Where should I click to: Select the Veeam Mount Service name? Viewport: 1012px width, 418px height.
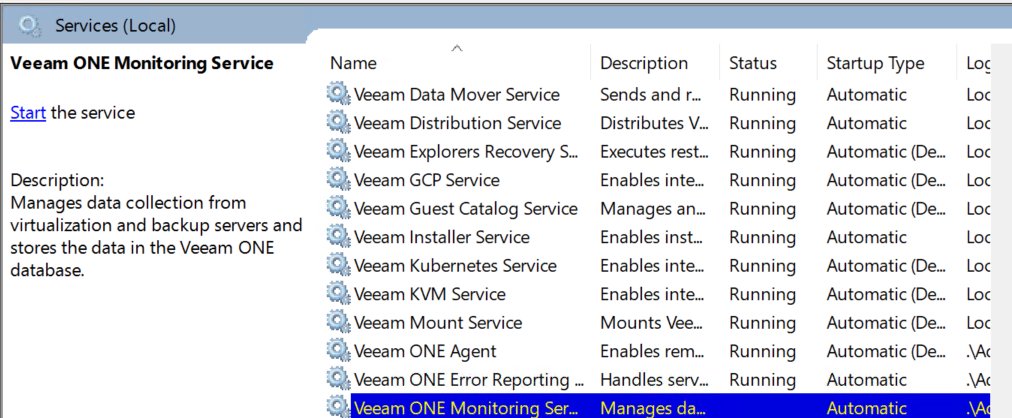(438, 323)
